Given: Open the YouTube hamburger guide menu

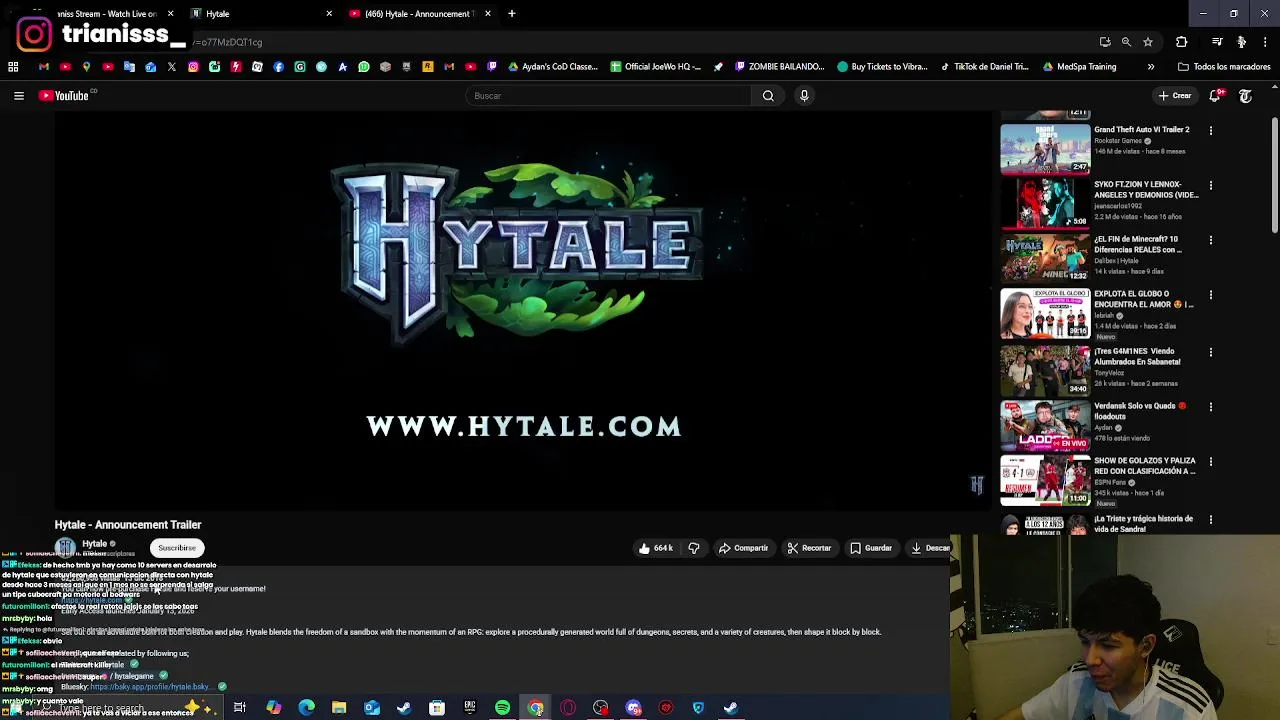Looking at the screenshot, I should pyautogui.click(x=19, y=96).
